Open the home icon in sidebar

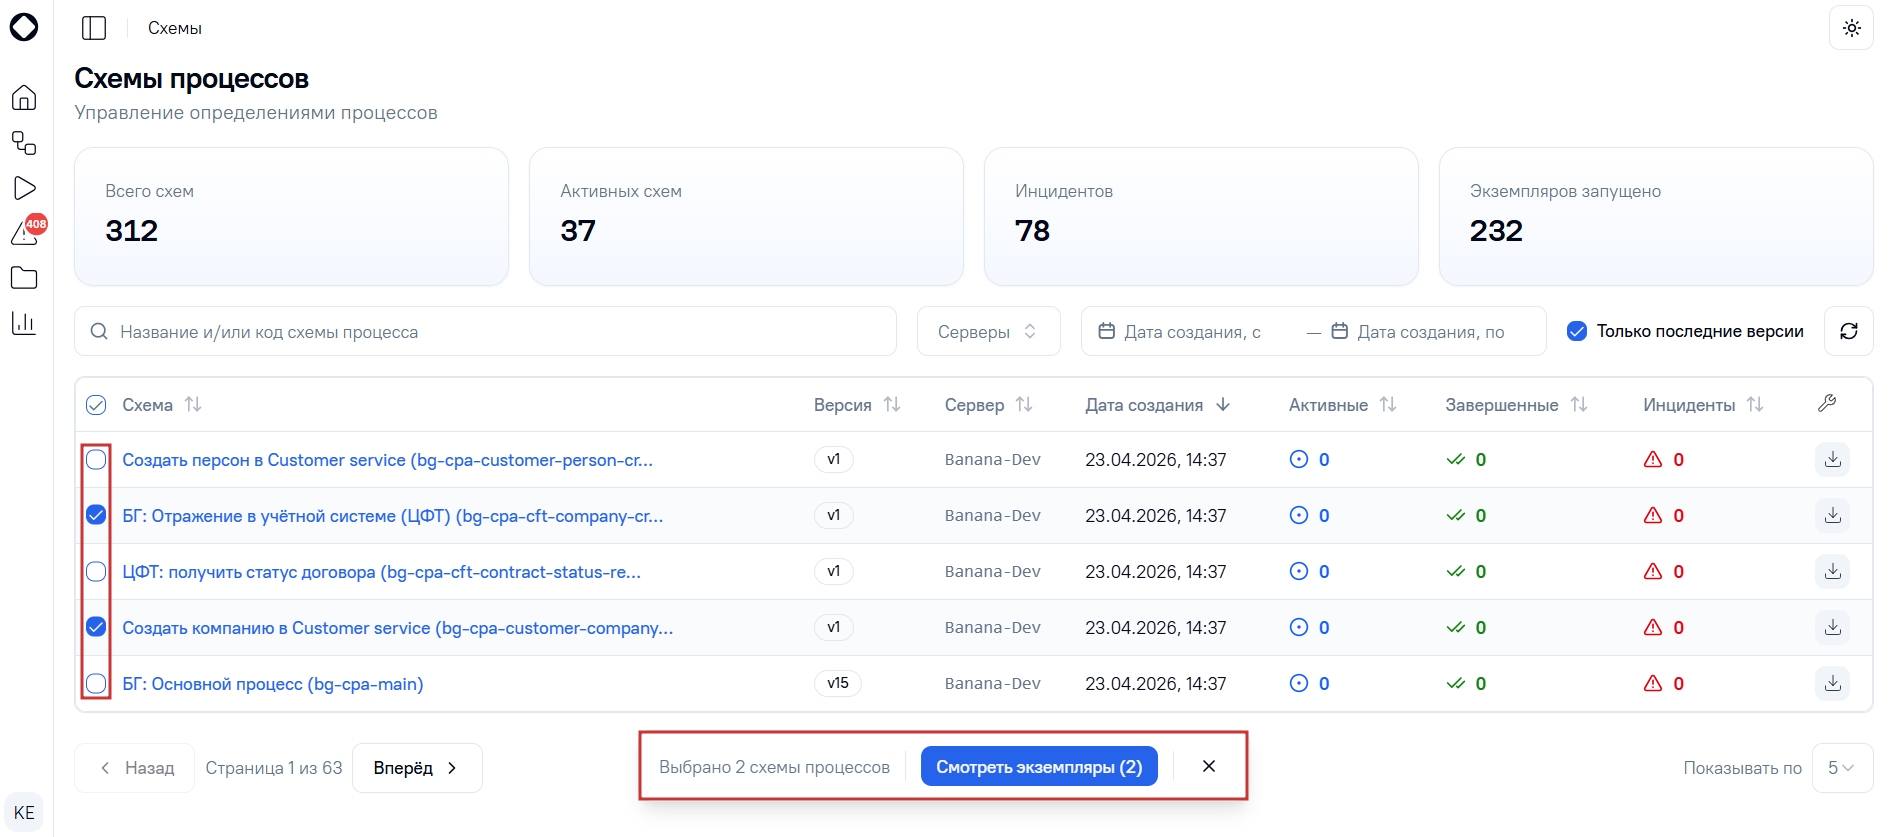click(x=24, y=98)
